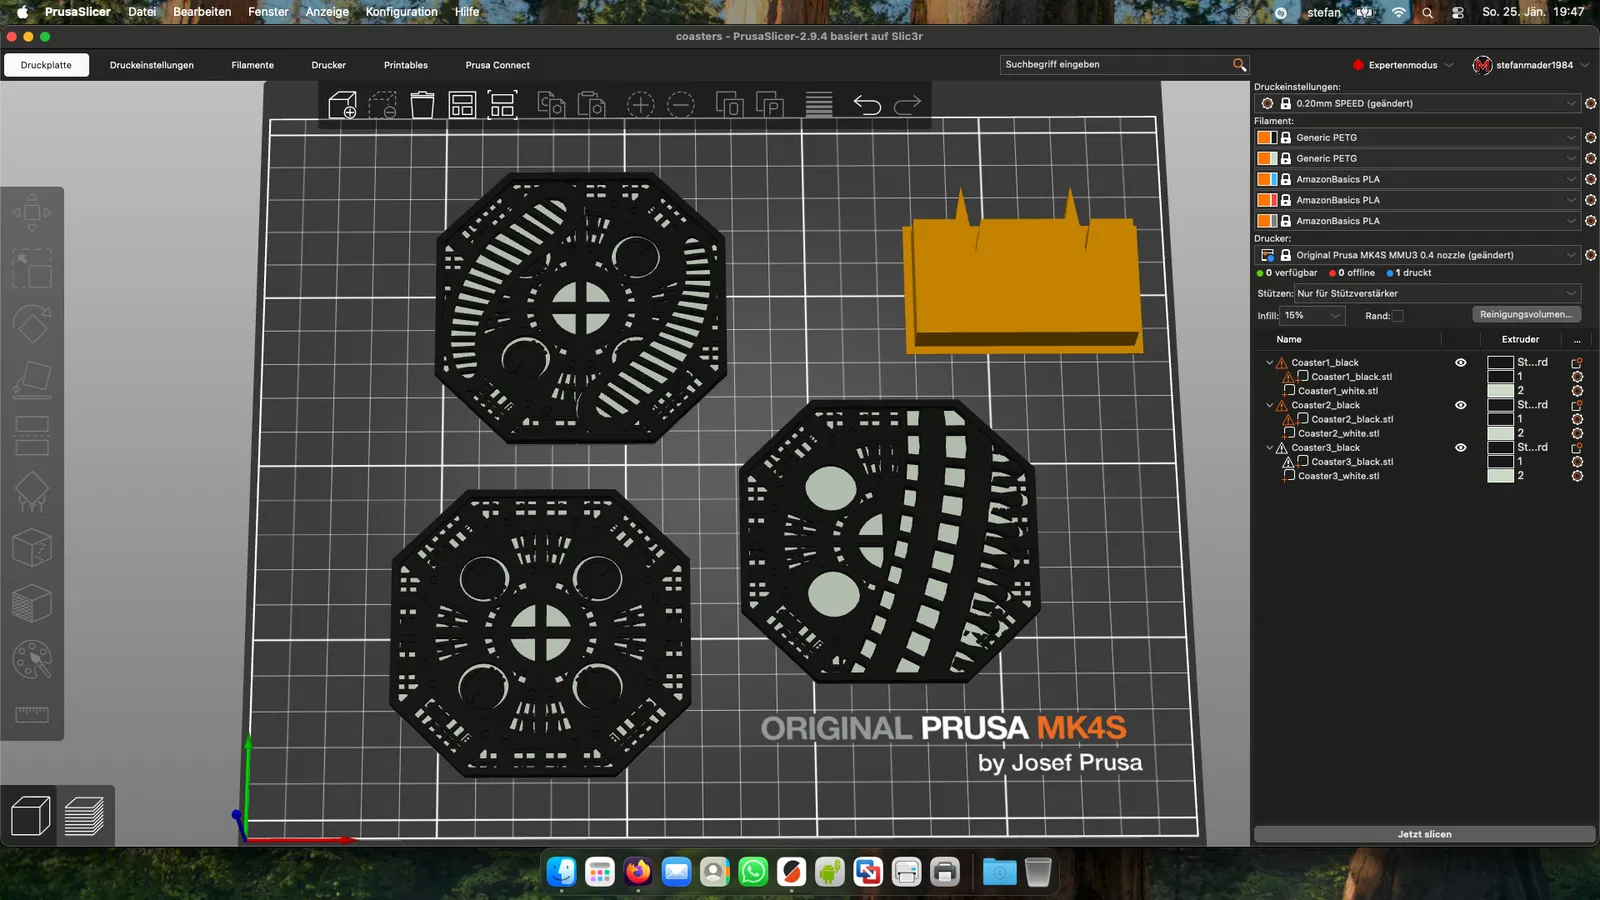
Task: Select the Move gizmo tool
Action: coord(32,213)
